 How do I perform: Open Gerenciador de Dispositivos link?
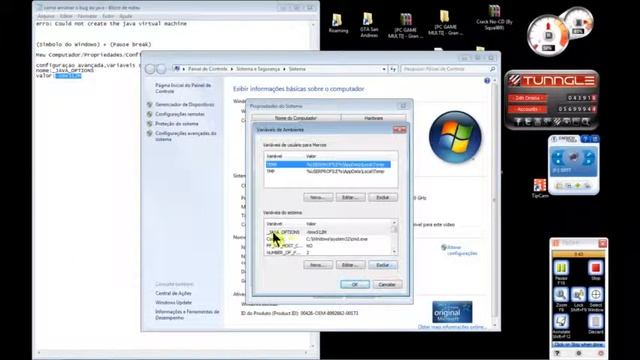pyautogui.click(x=184, y=104)
